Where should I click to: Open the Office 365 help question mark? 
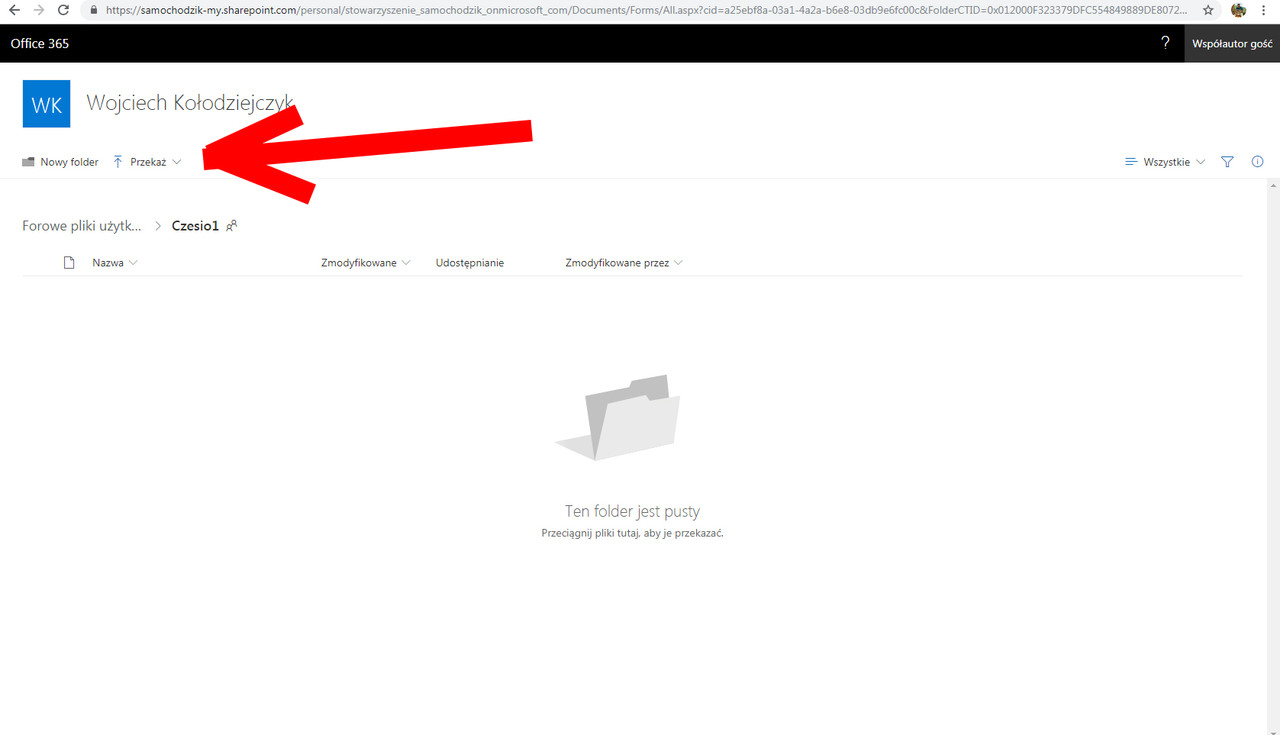click(x=1164, y=43)
